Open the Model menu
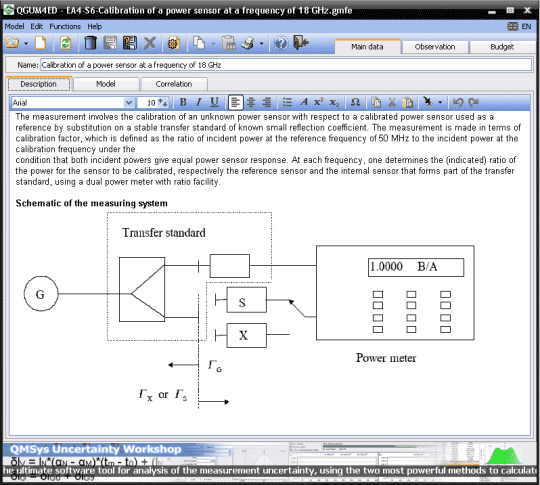The height and width of the screenshot is (485, 540). click(x=14, y=27)
